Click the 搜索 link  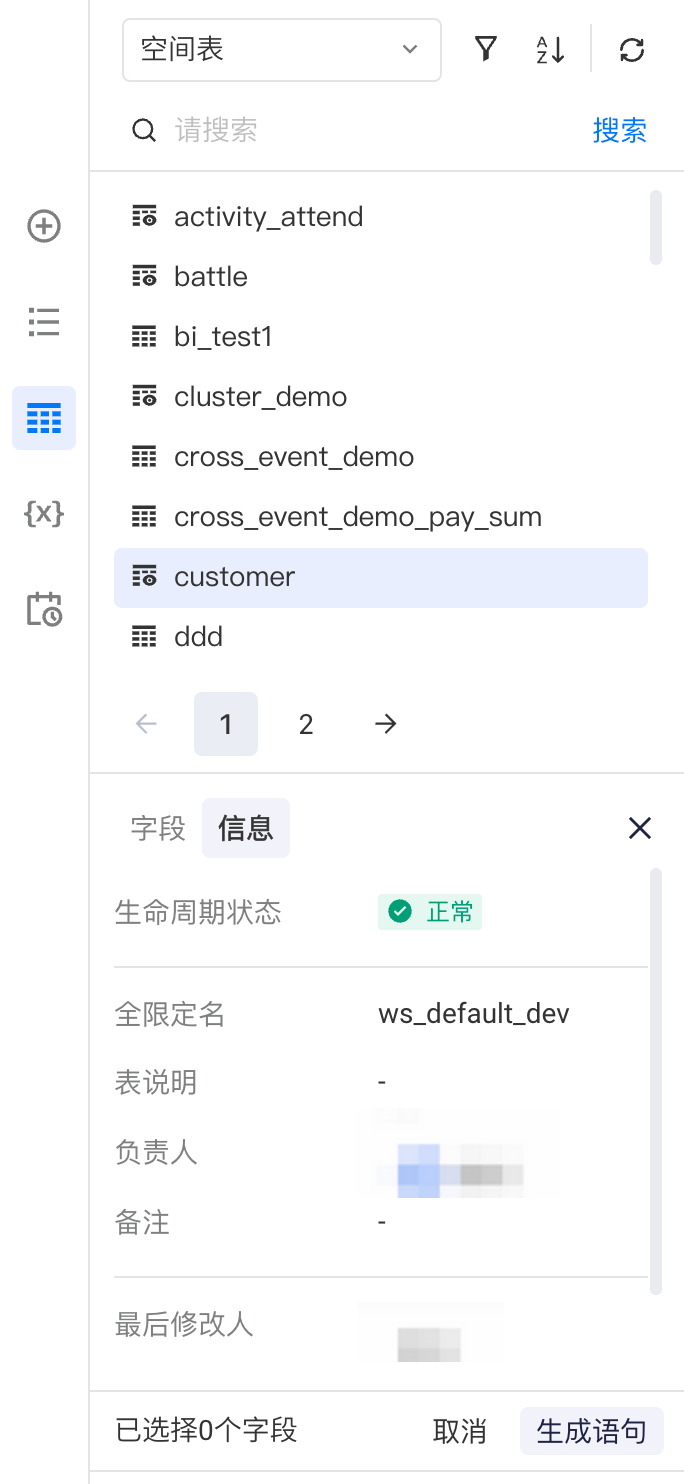[620, 130]
